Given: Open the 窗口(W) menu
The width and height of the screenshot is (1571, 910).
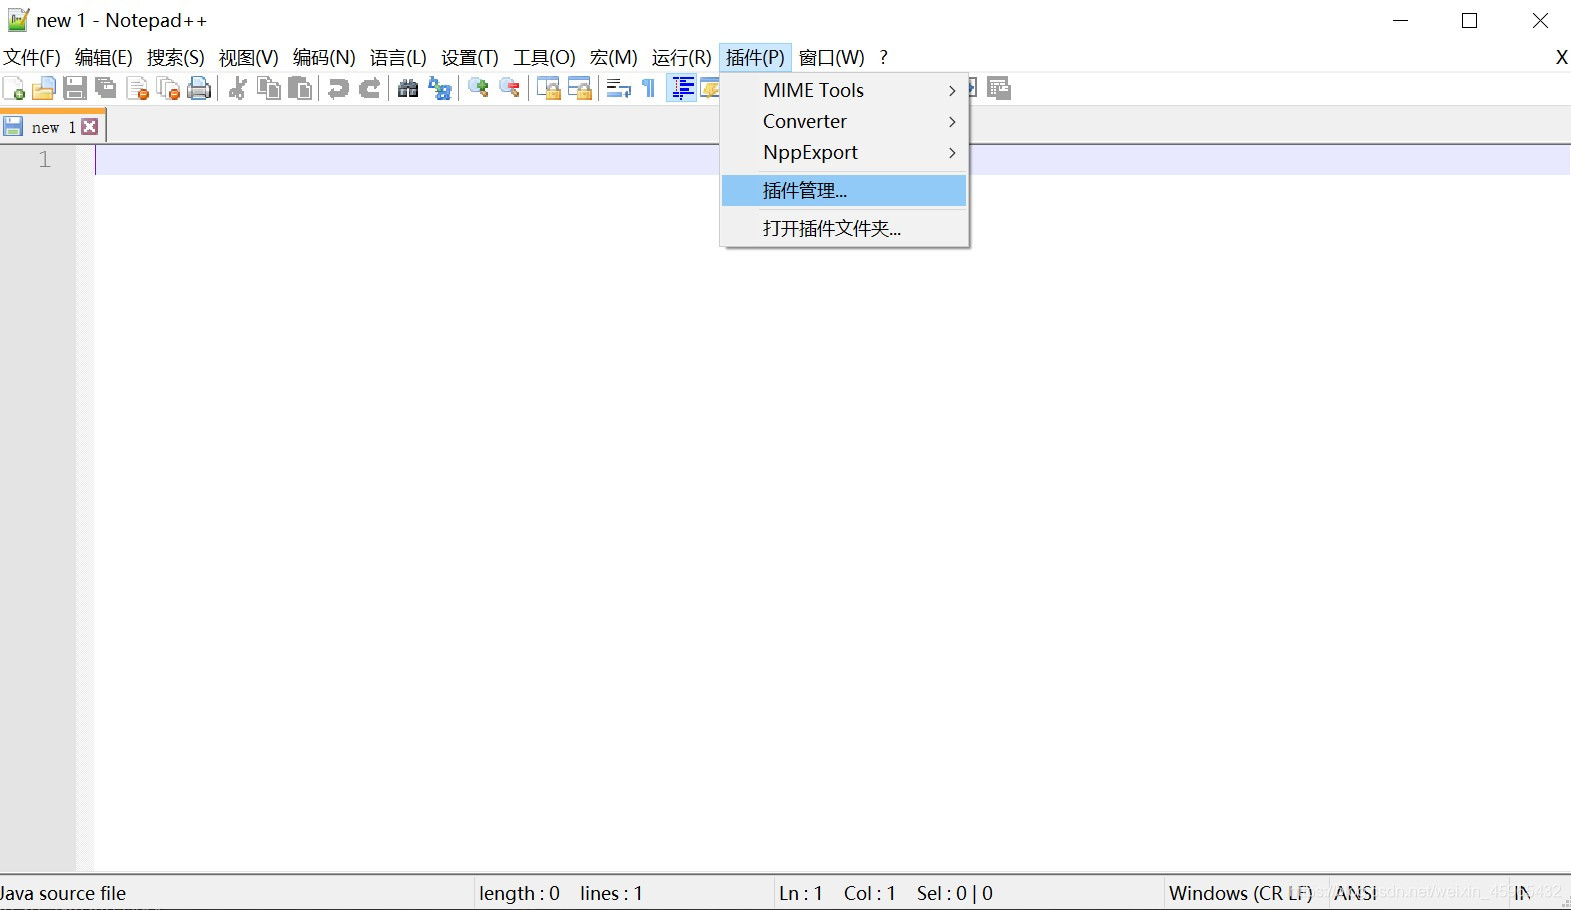Looking at the screenshot, I should pyautogui.click(x=832, y=58).
